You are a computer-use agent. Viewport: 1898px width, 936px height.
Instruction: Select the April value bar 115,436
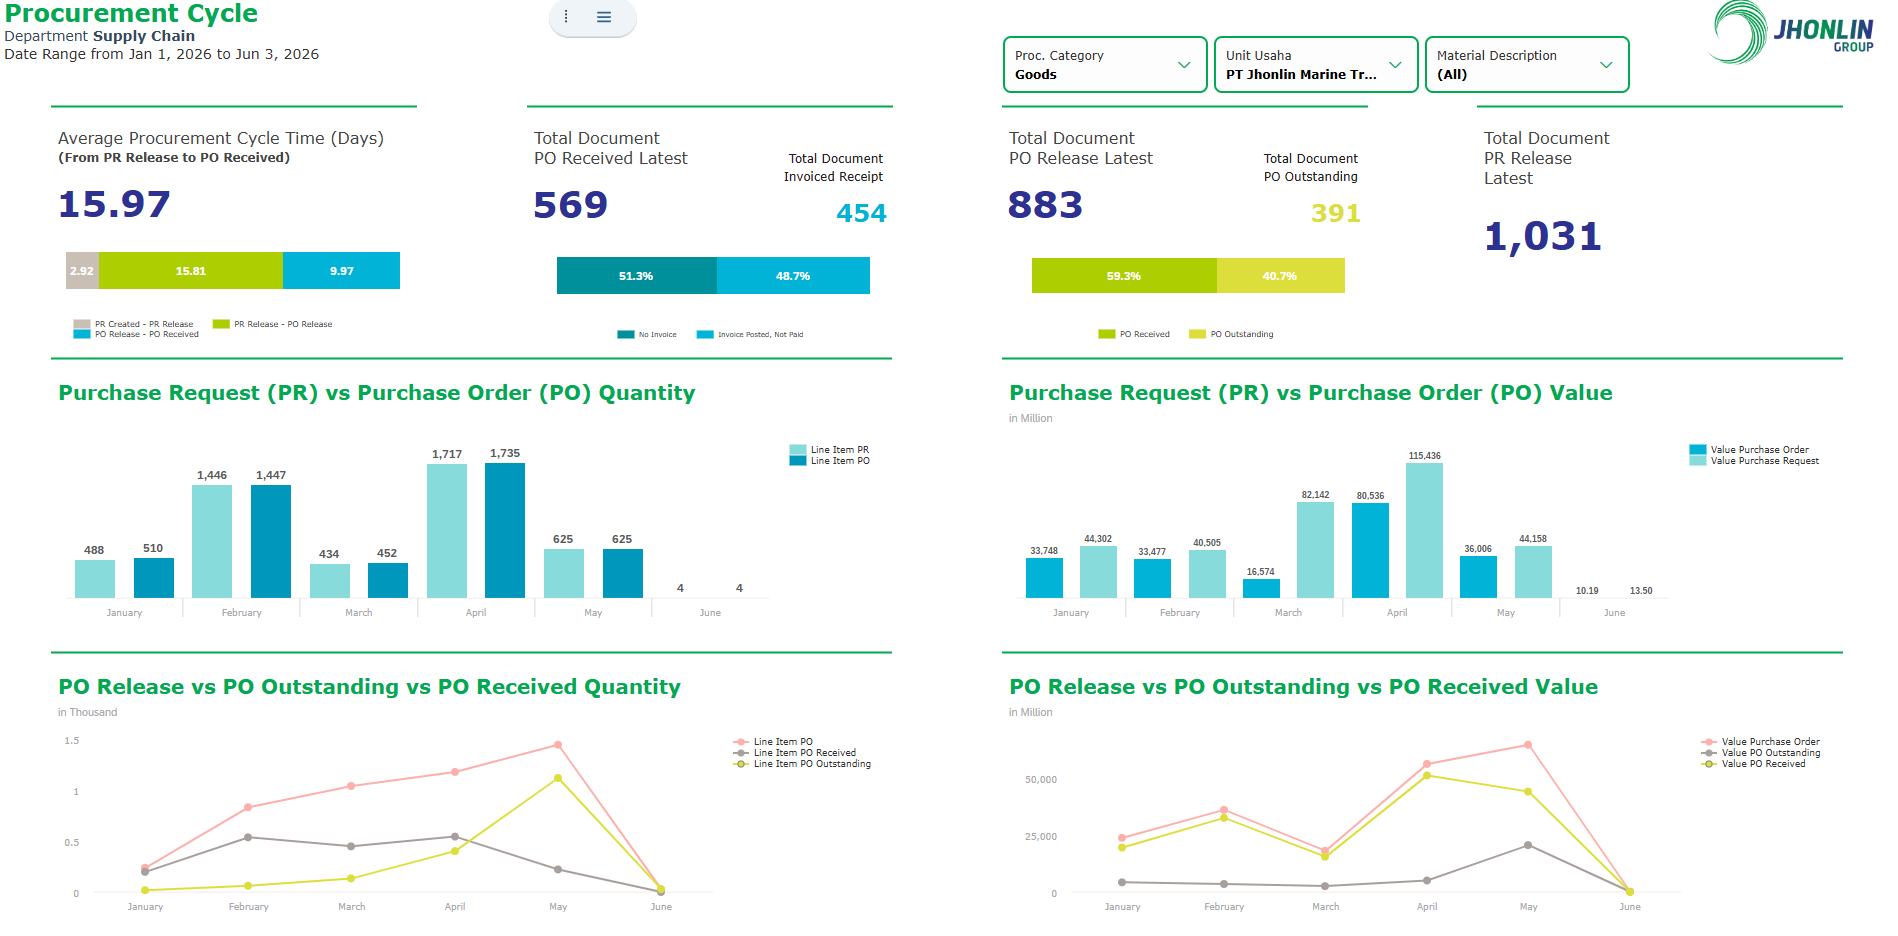tap(1424, 531)
